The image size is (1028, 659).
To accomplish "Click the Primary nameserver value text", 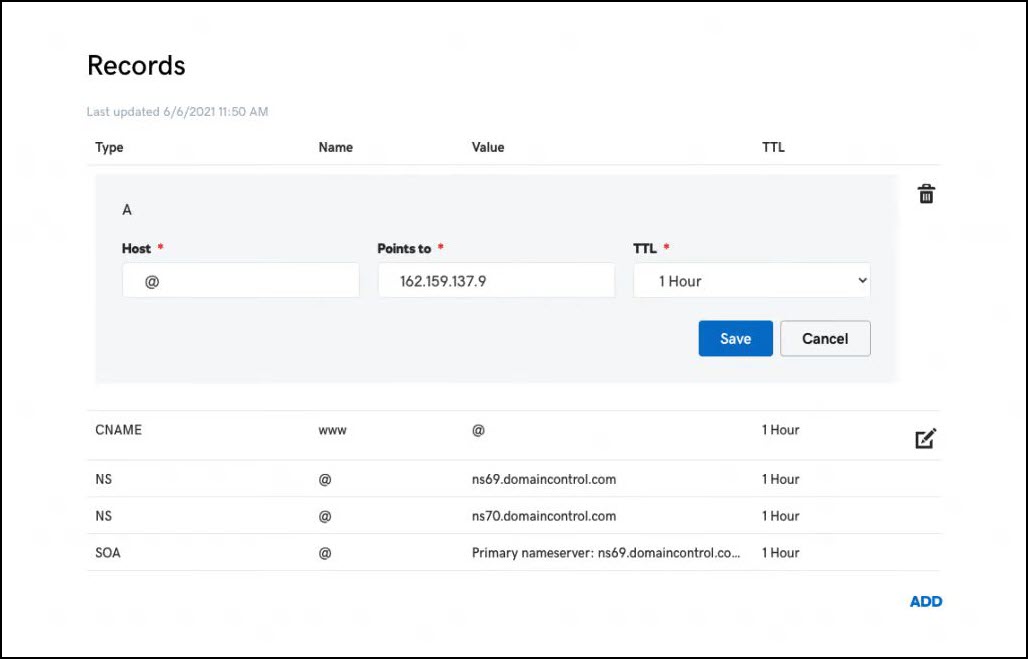I will point(606,553).
